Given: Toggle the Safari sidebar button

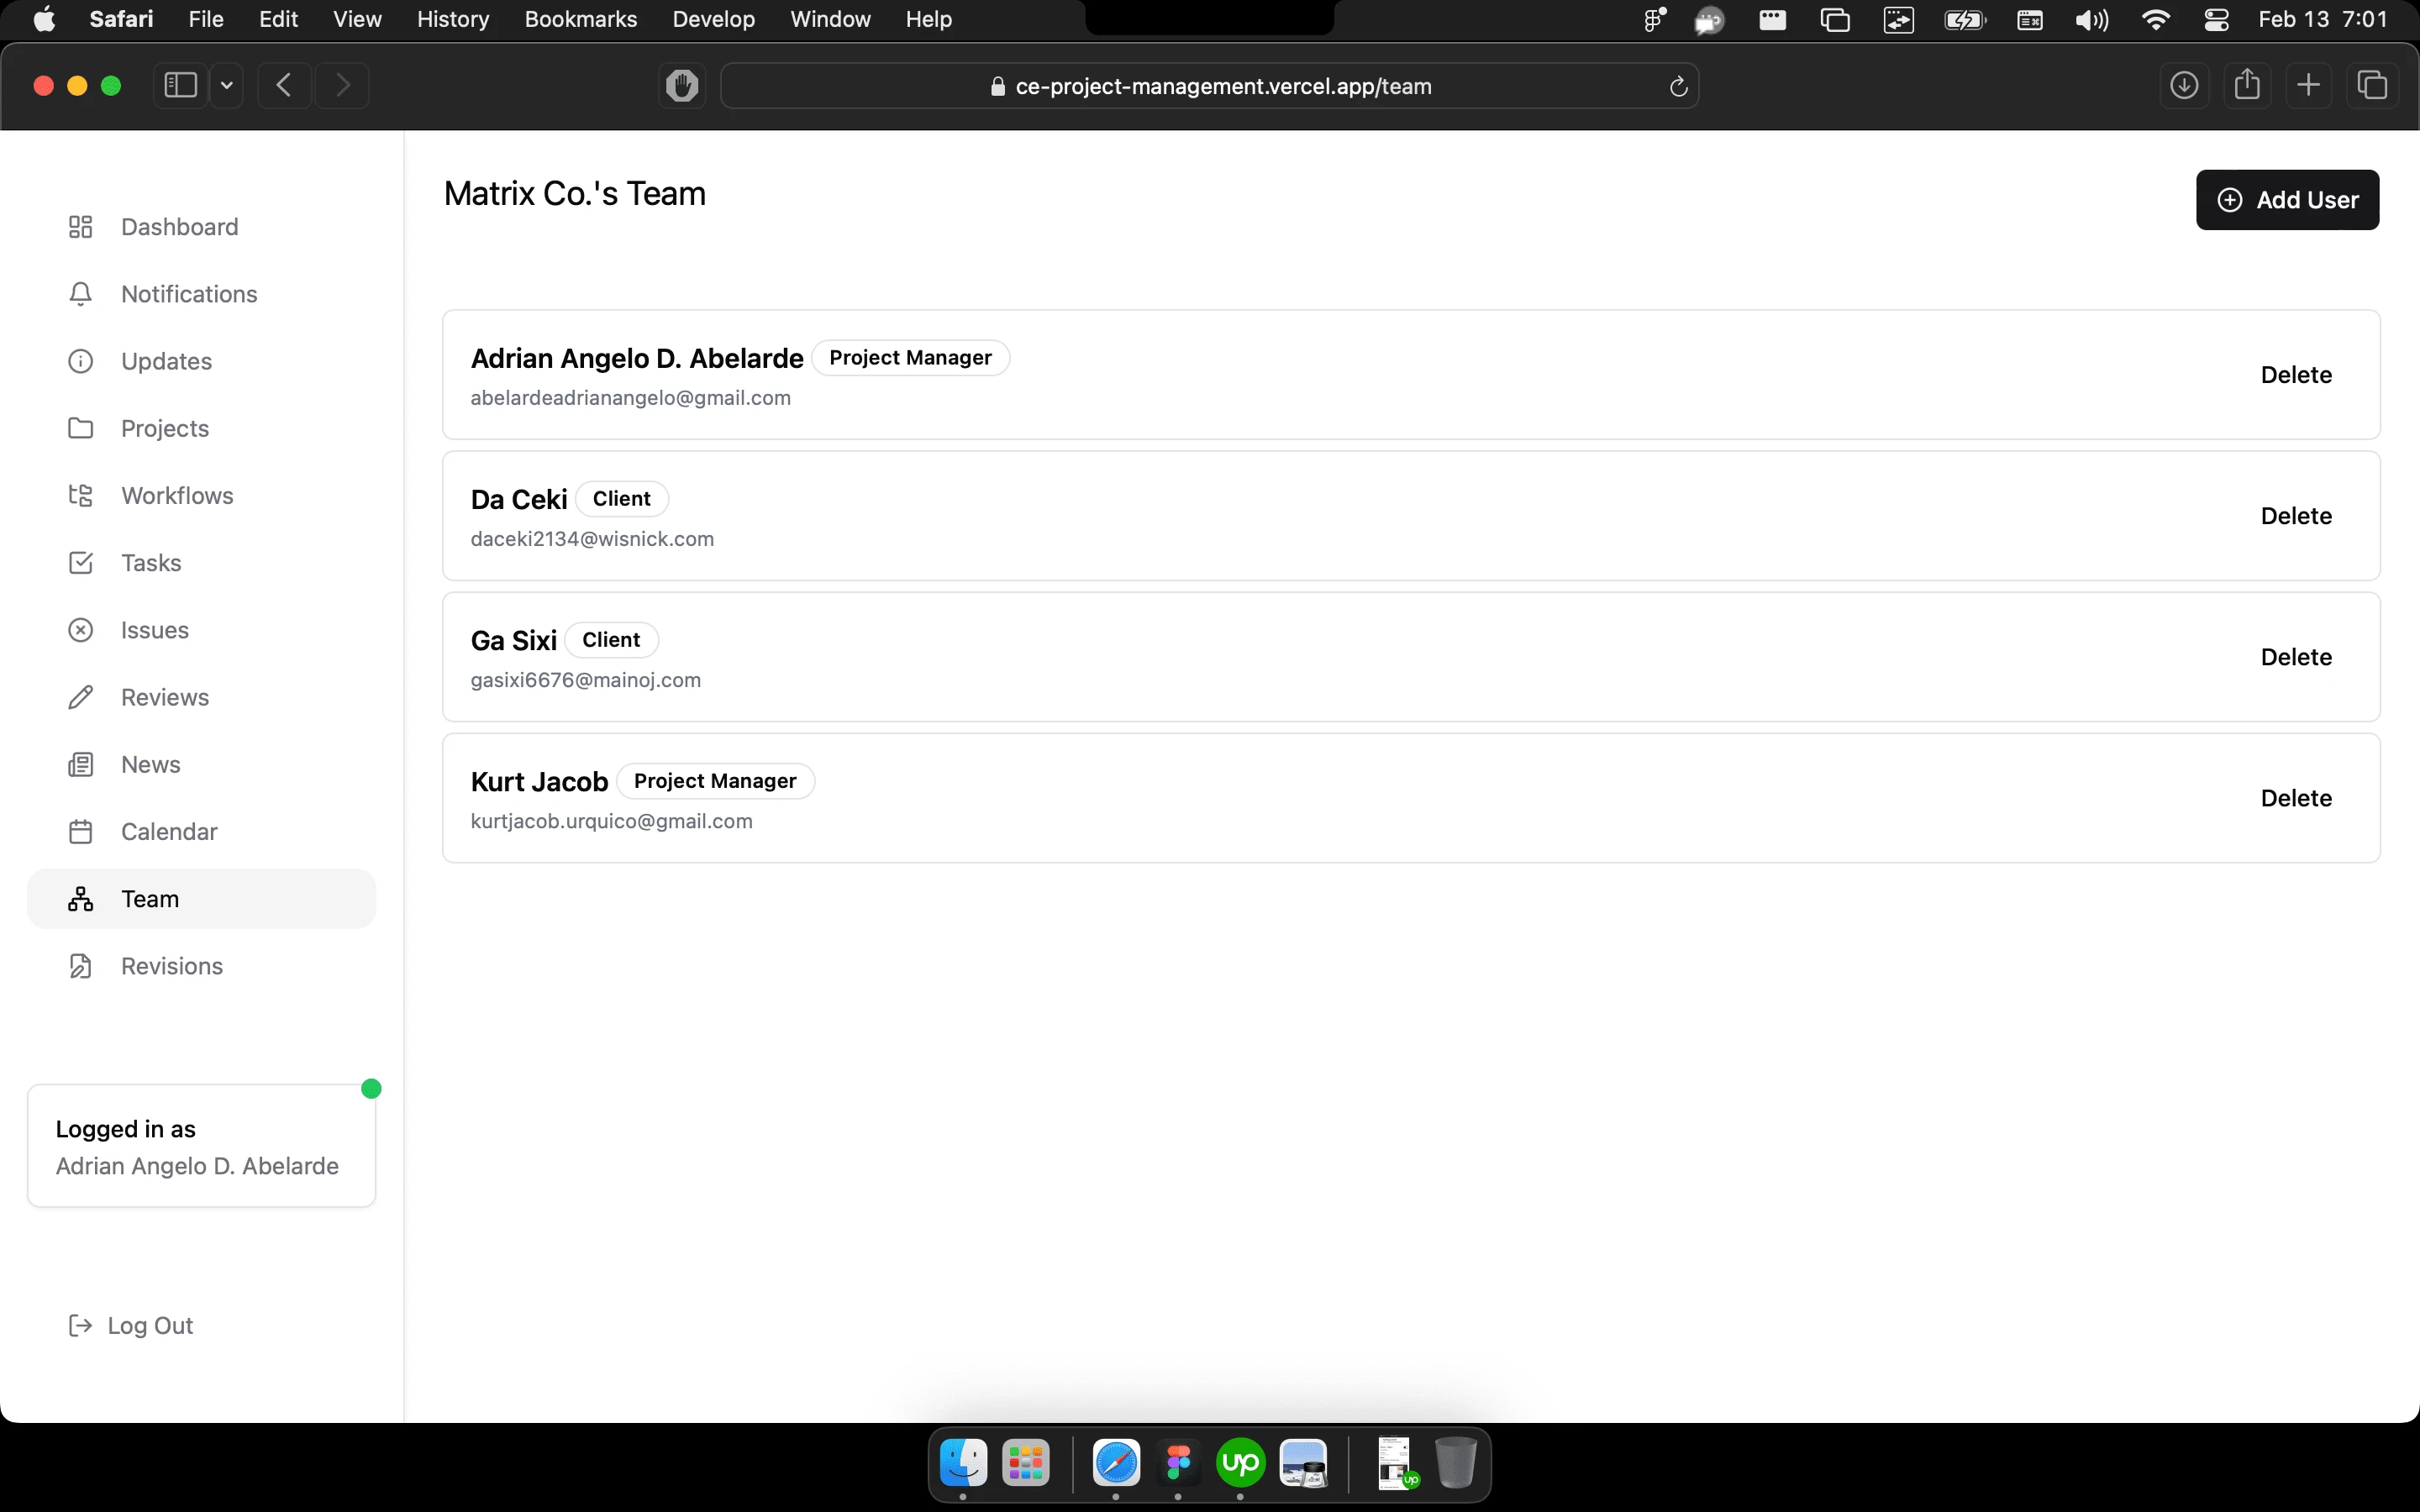Looking at the screenshot, I should 180,86.
